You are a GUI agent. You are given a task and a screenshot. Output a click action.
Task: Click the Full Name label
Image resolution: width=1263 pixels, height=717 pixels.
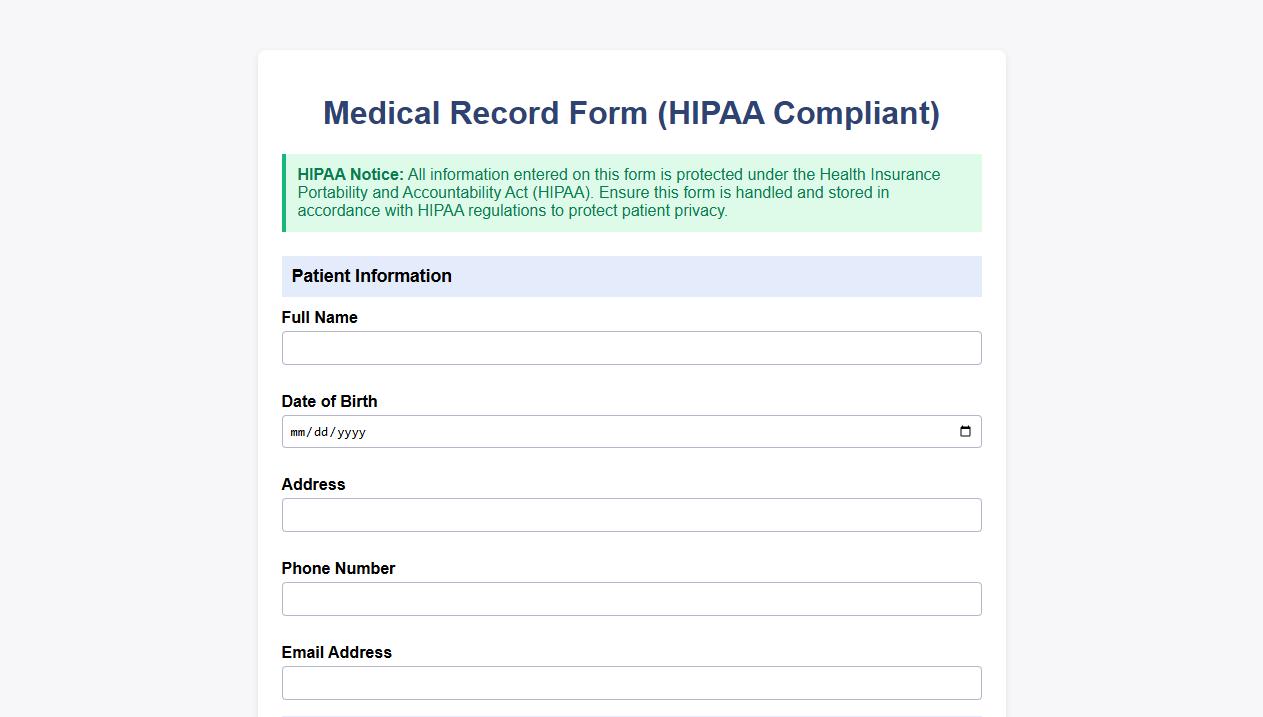pos(319,317)
